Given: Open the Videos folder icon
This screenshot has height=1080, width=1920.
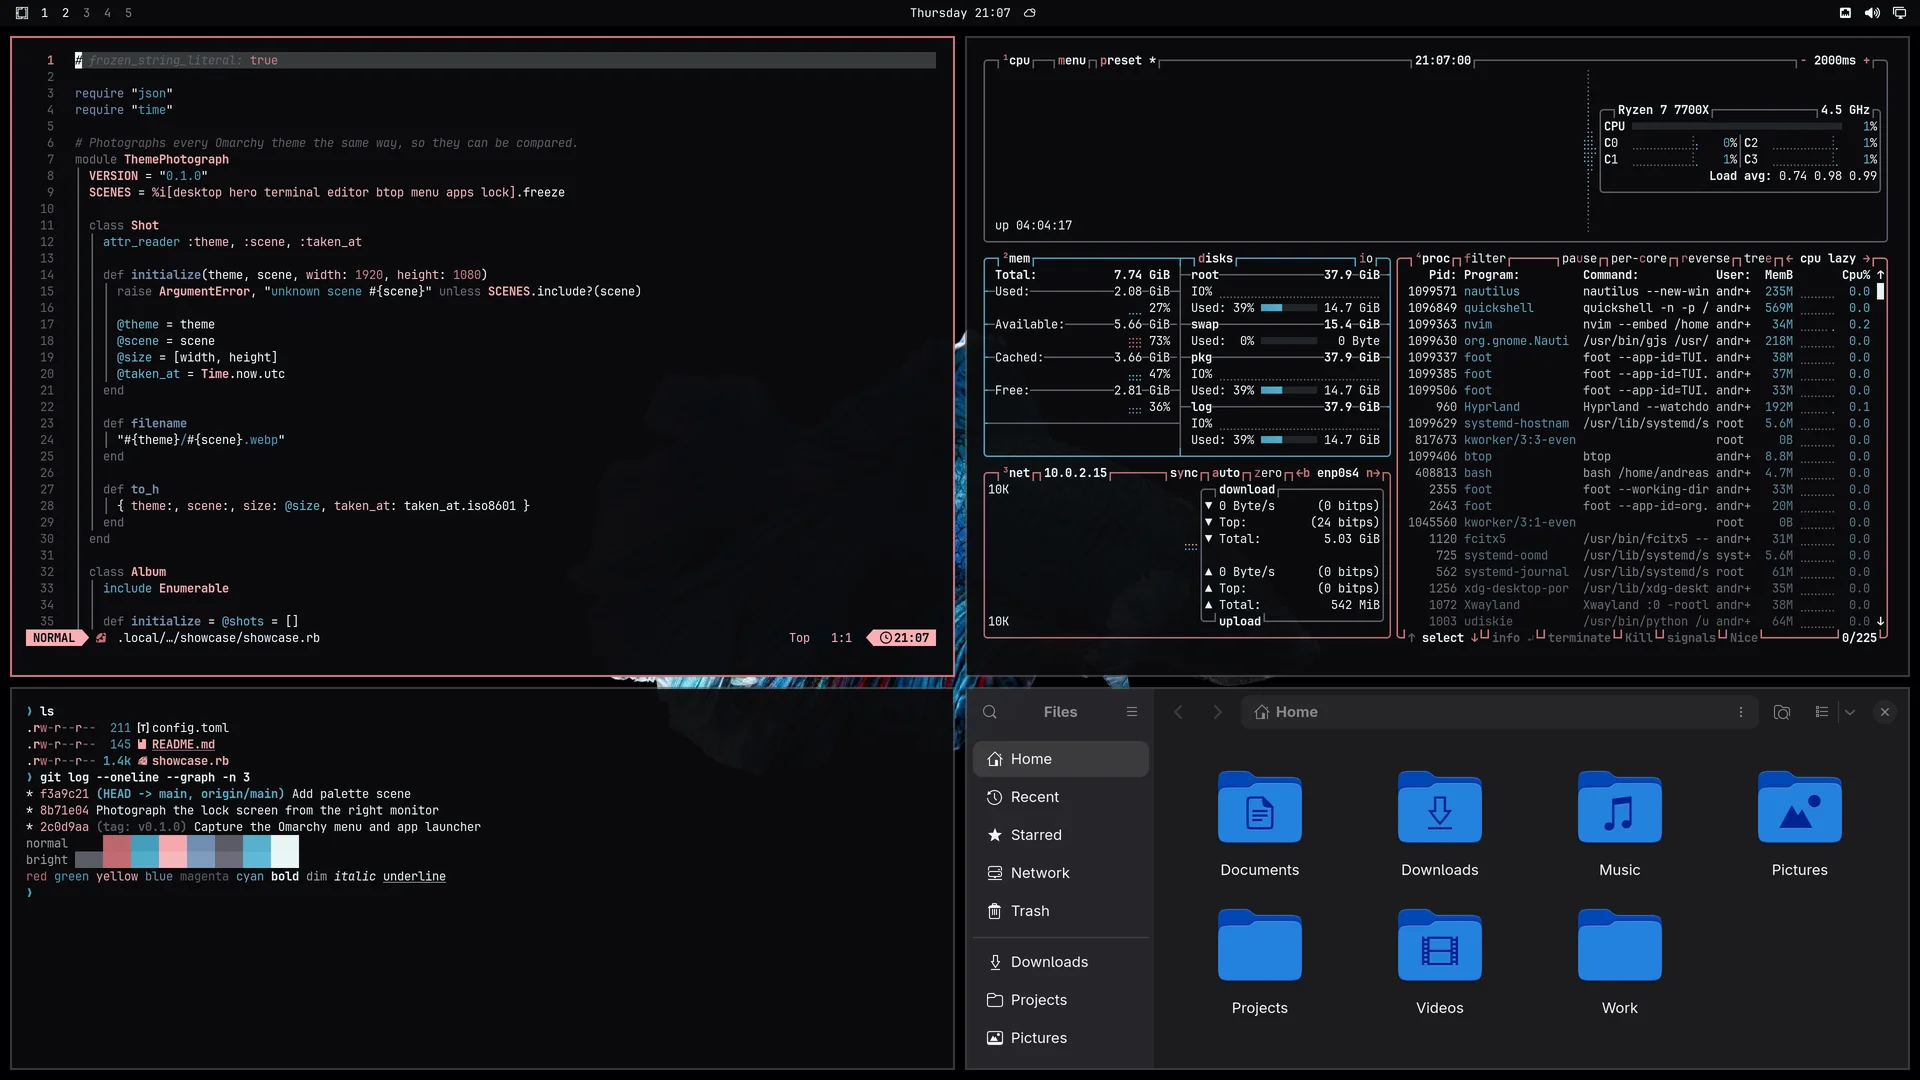Looking at the screenshot, I should pos(1440,945).
